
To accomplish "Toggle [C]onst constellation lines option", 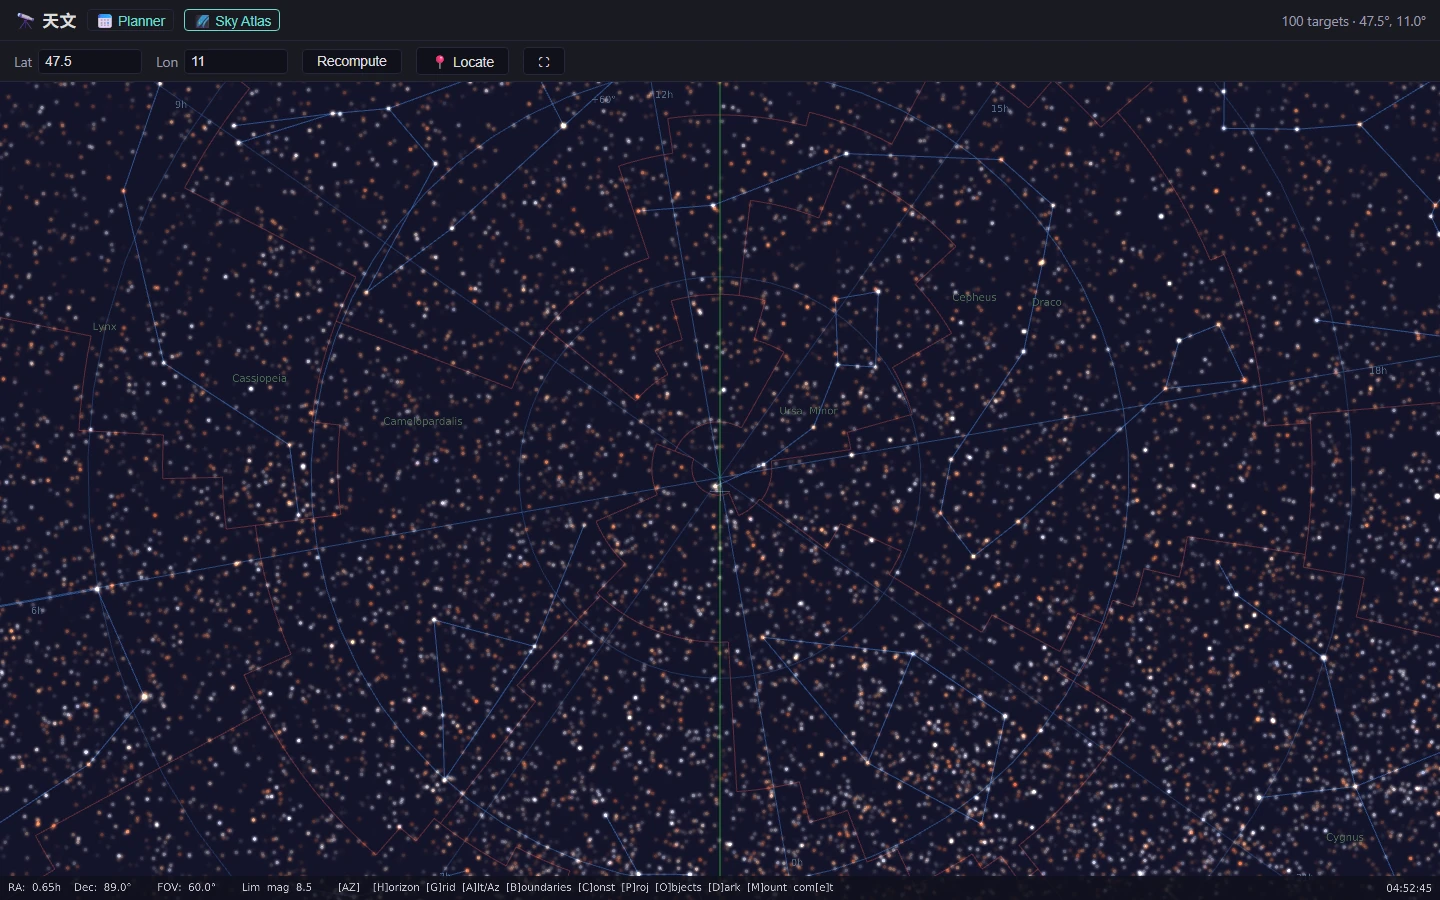I will click(597, 887).
